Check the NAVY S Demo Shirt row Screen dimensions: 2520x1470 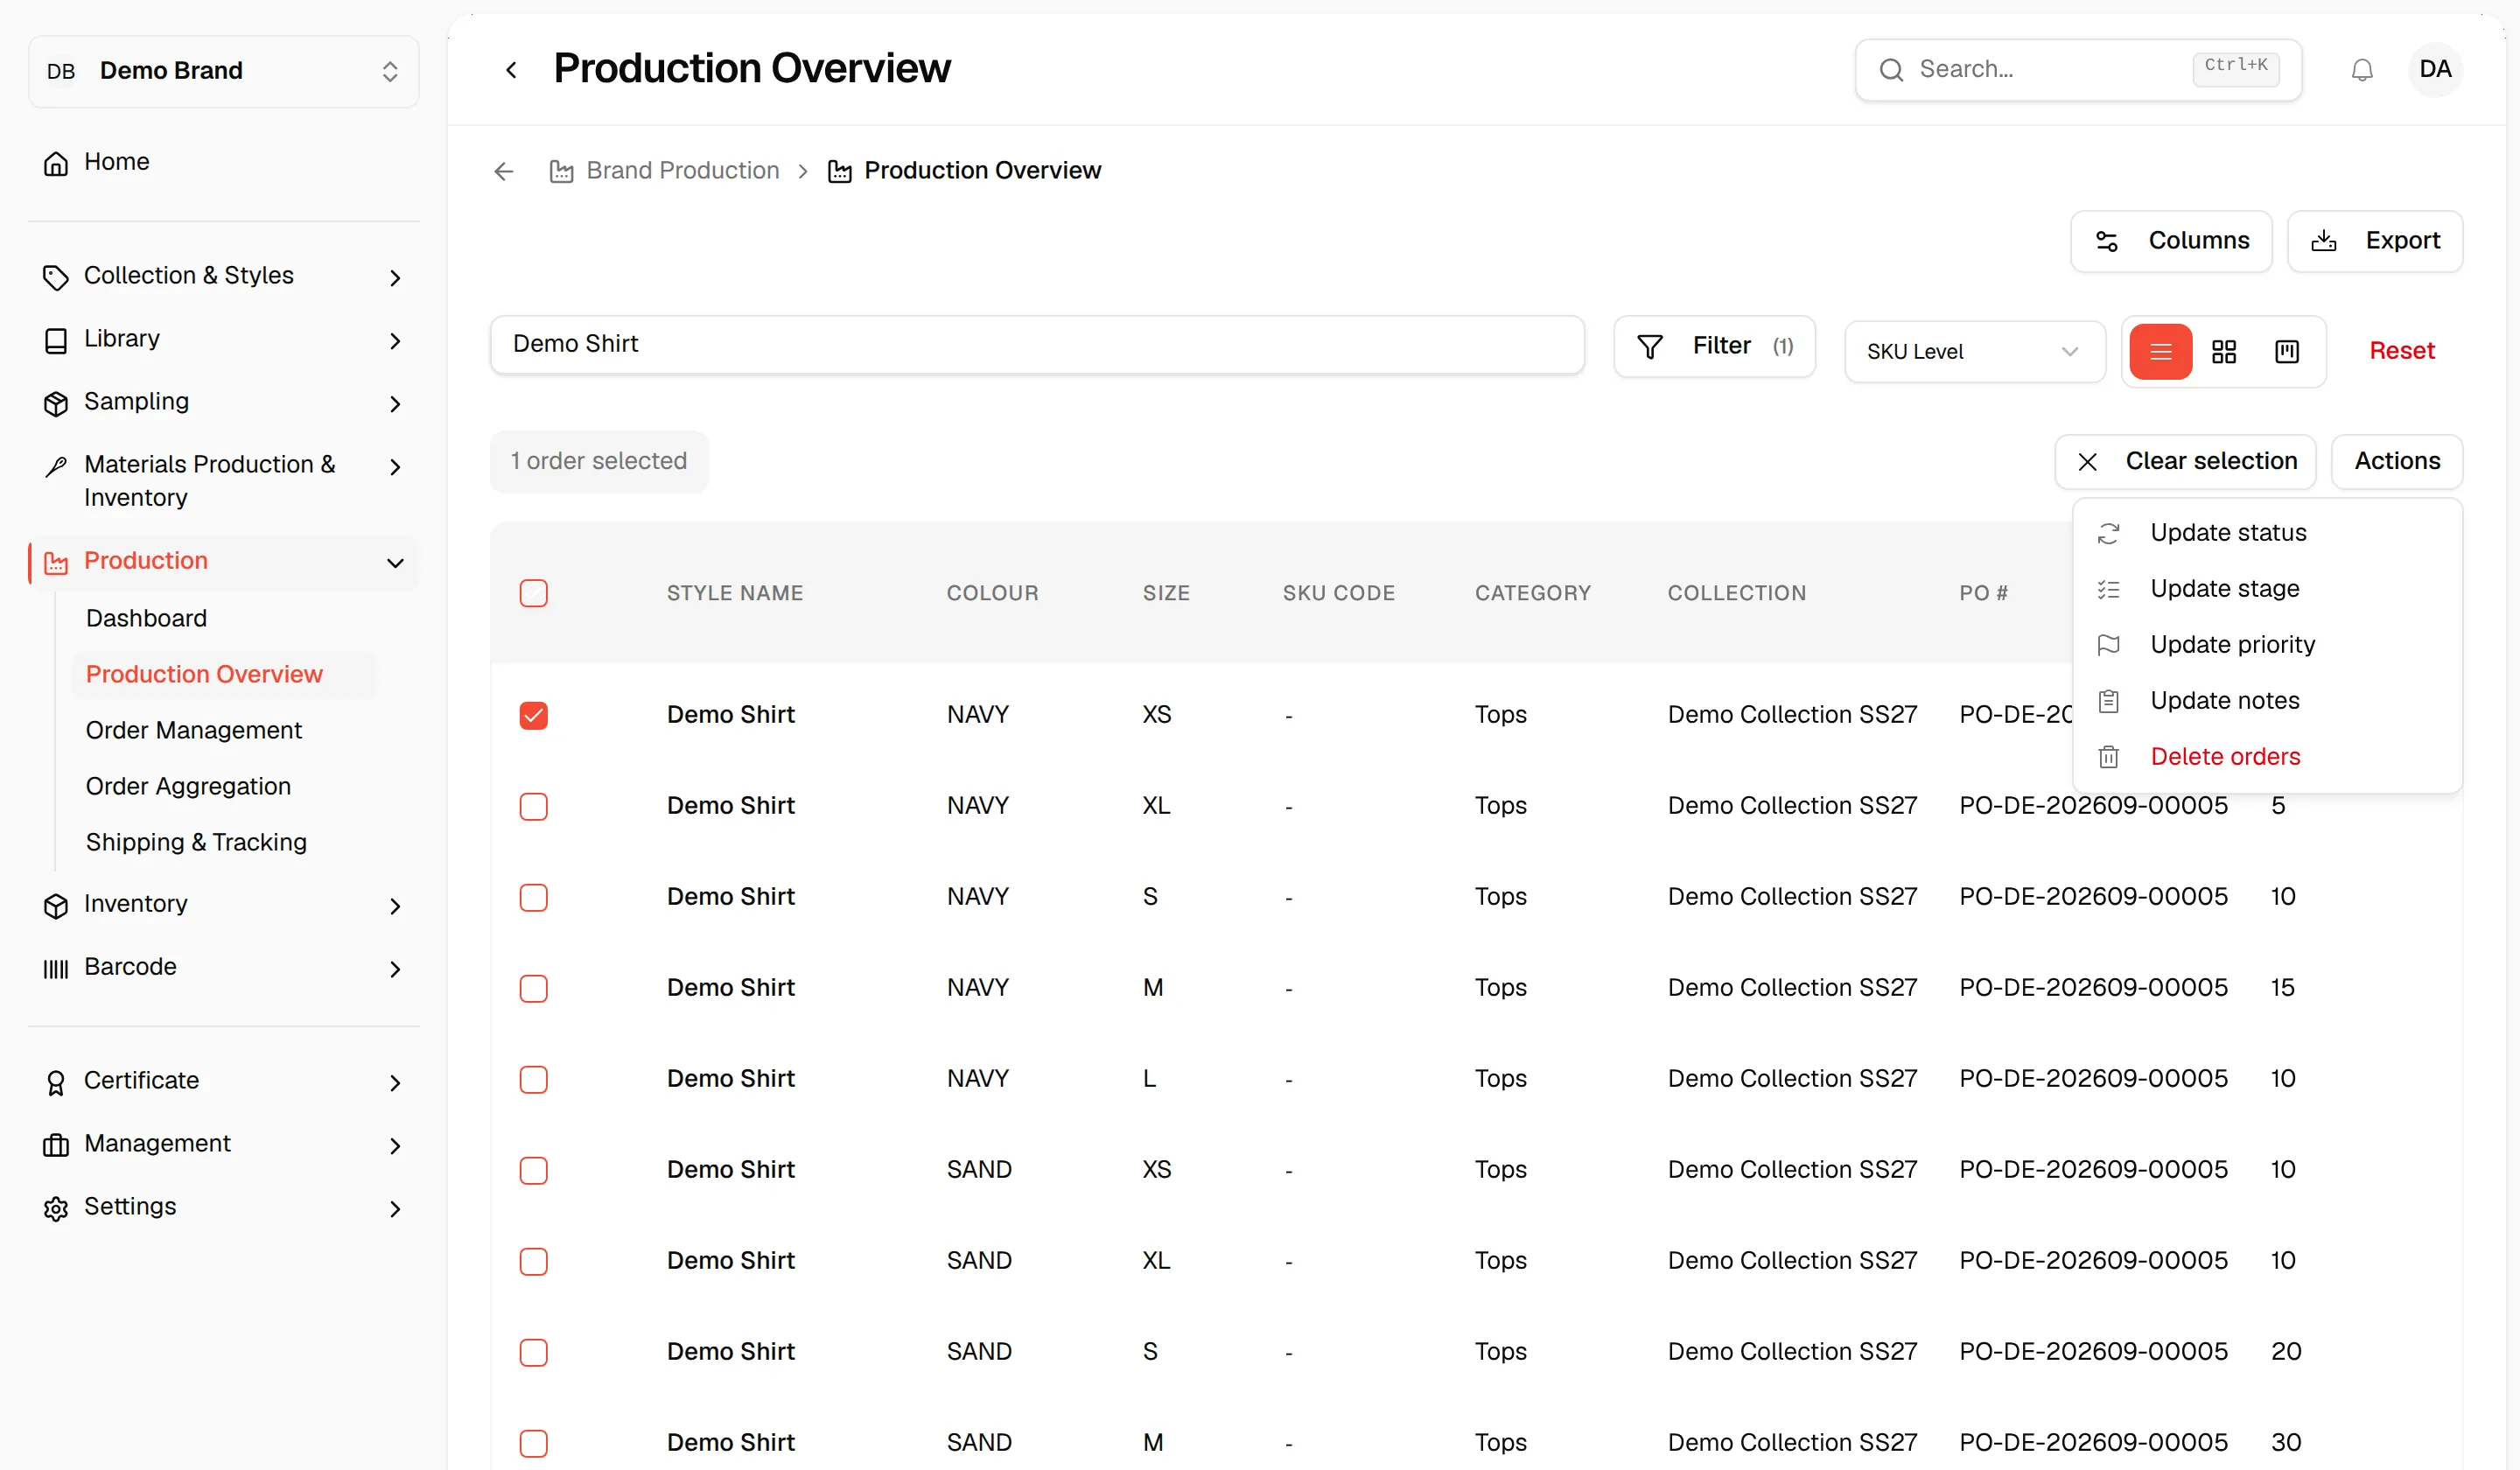click(x=533, y=897)
